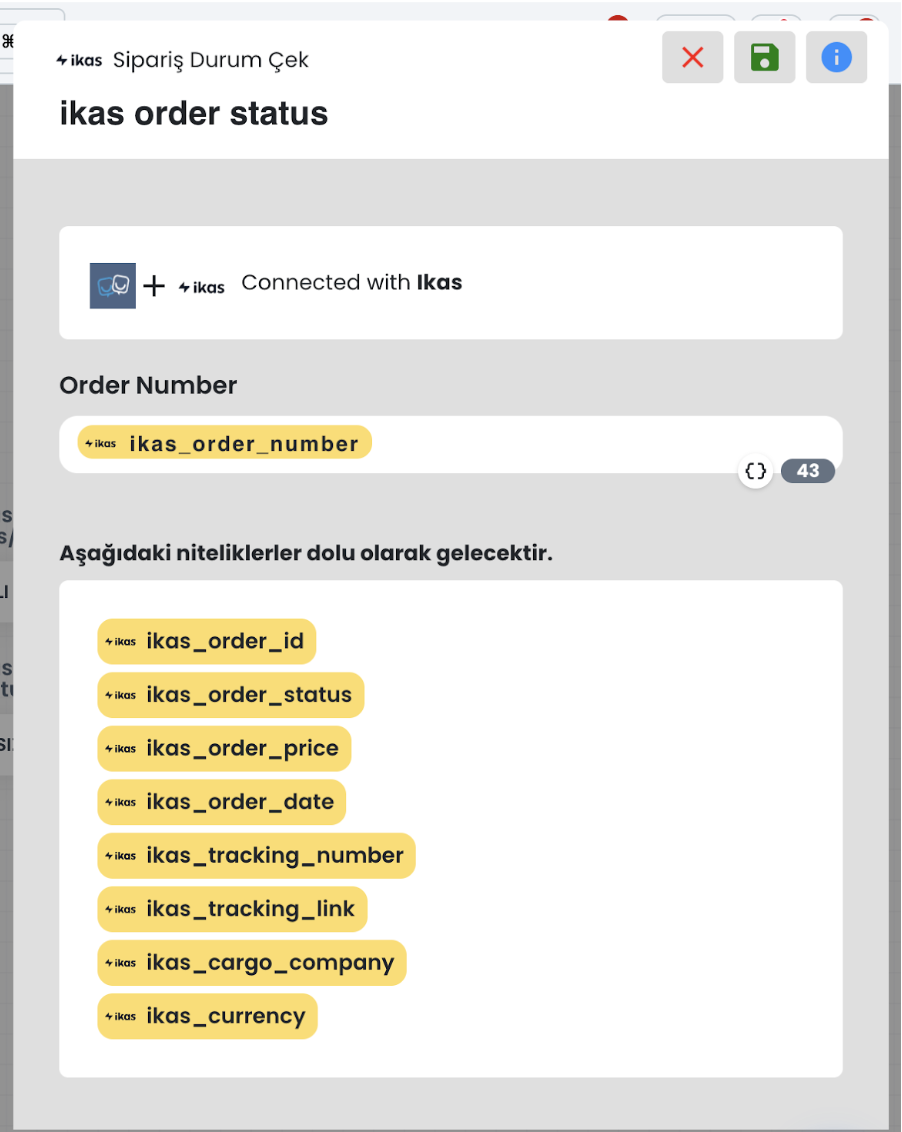Click the ikas_currency attribute tag
The height and width of the screenshot is (1132, 902).
click(207, 1016)
